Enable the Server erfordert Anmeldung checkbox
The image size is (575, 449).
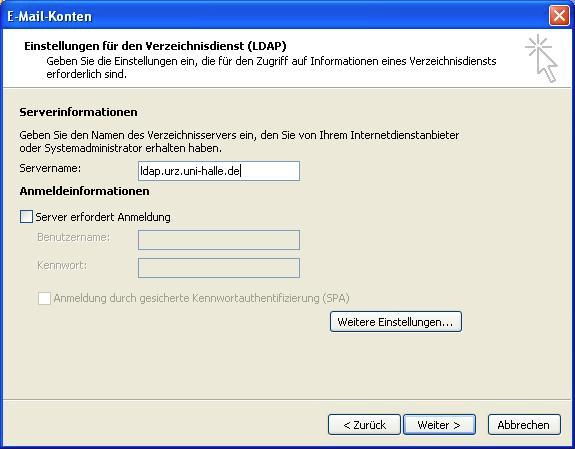[x=26, y=217]
